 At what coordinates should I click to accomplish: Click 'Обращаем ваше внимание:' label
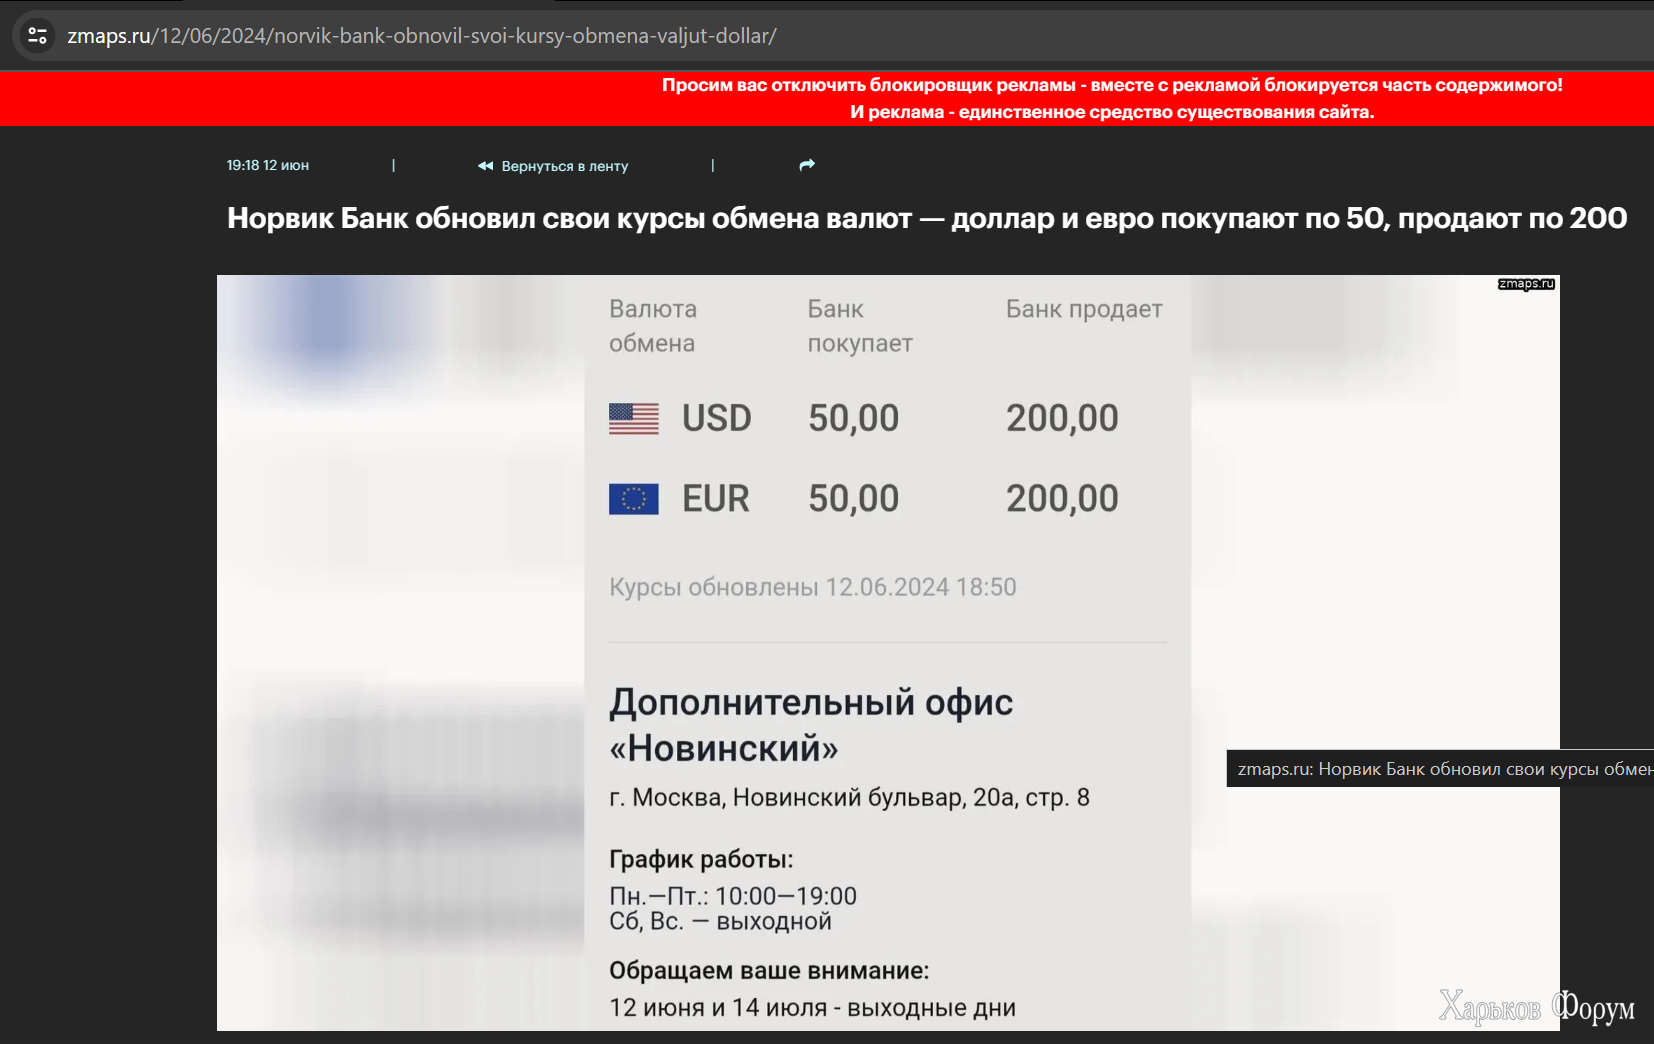[769, 971]
